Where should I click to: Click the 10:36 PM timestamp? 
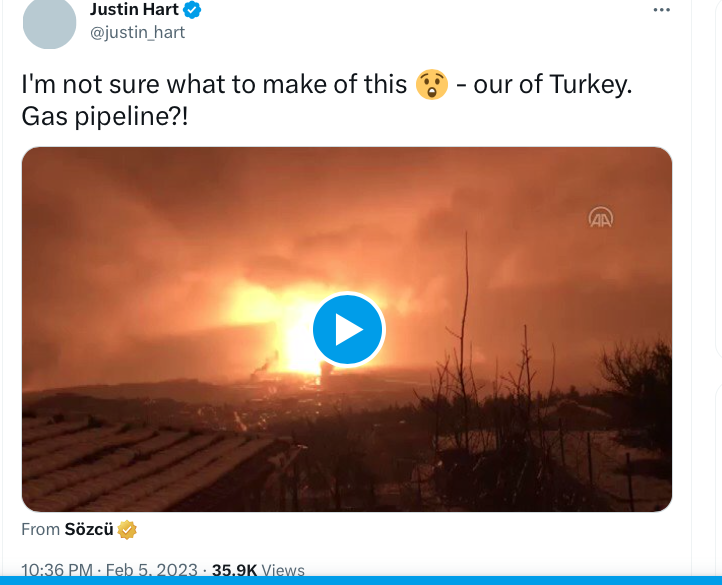(x=57, y=571)
